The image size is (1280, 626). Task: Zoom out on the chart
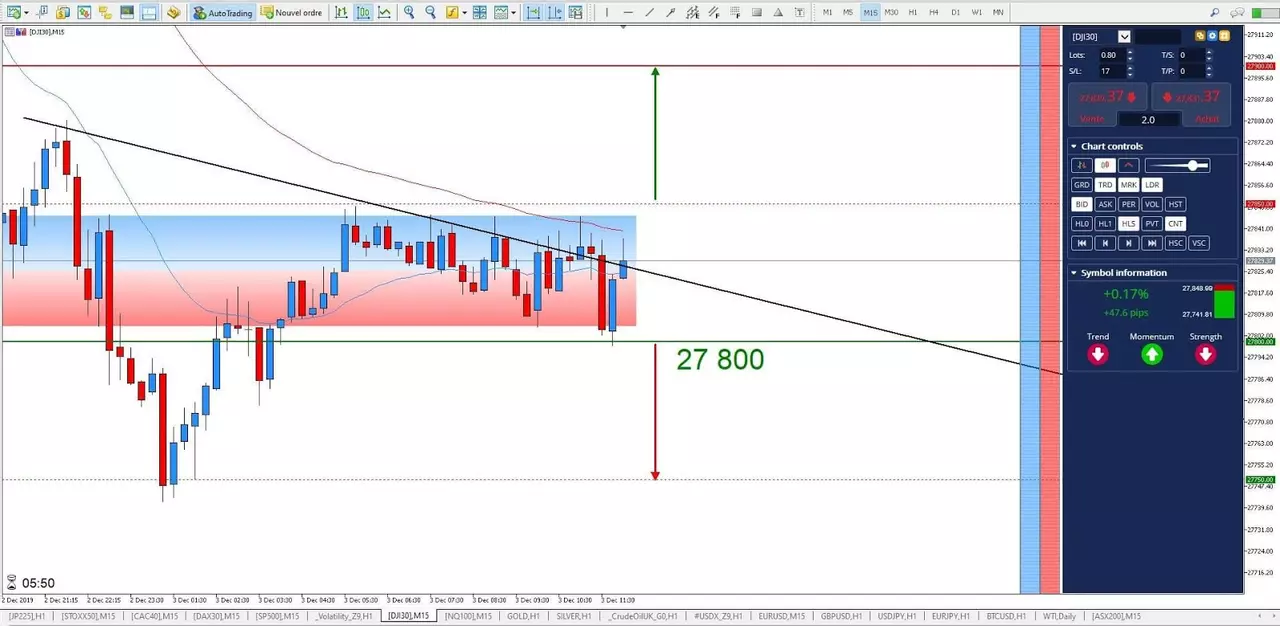[430, 13]
